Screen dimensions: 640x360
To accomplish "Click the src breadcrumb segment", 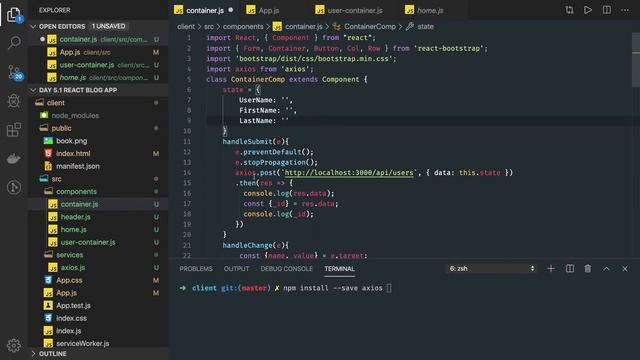I will coord(209,27).
